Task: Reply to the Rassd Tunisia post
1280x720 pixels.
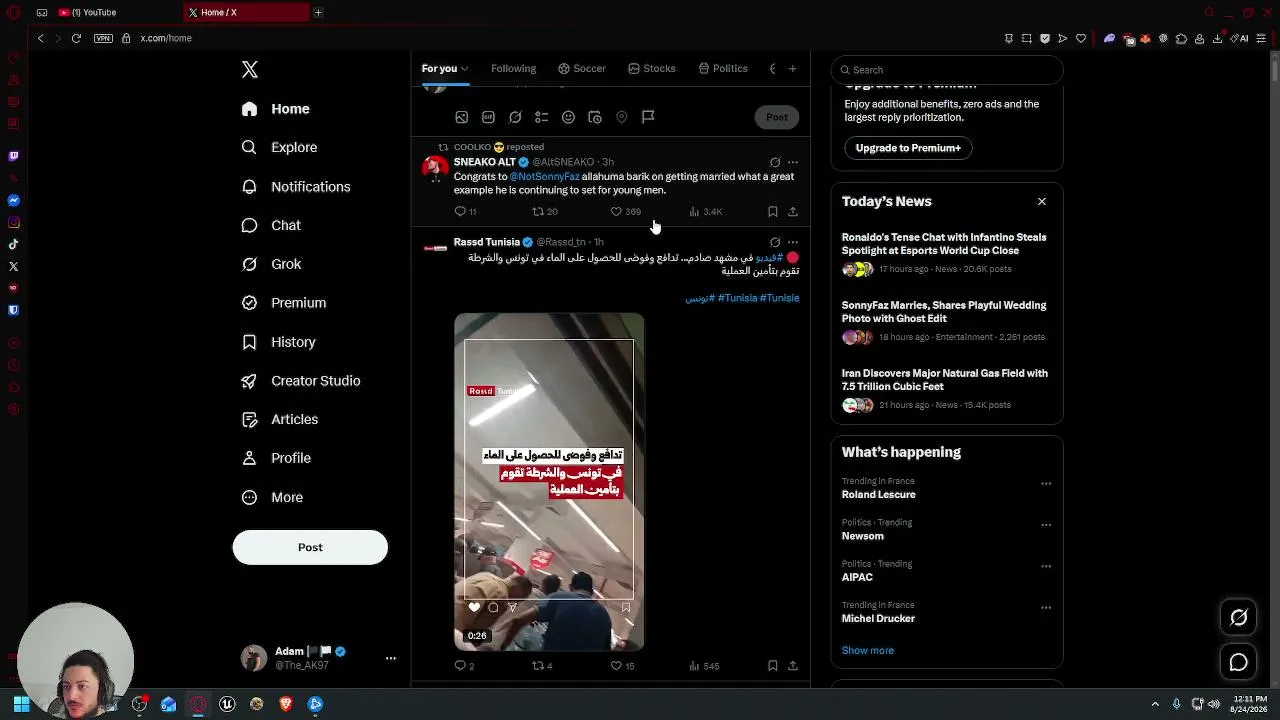Action: tap(464, 666)
